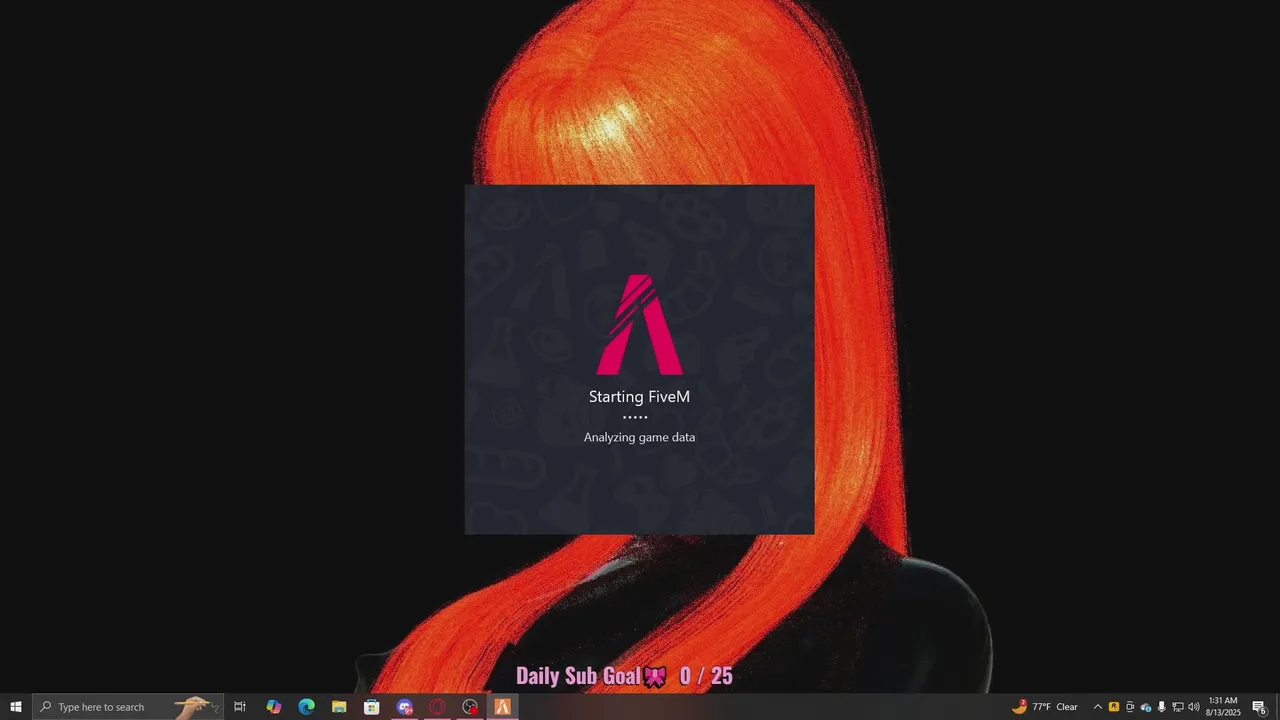The image size is (1280, 720).
Task: Click the FiveM logo in the splash window
Action: (x=640, y=324)
